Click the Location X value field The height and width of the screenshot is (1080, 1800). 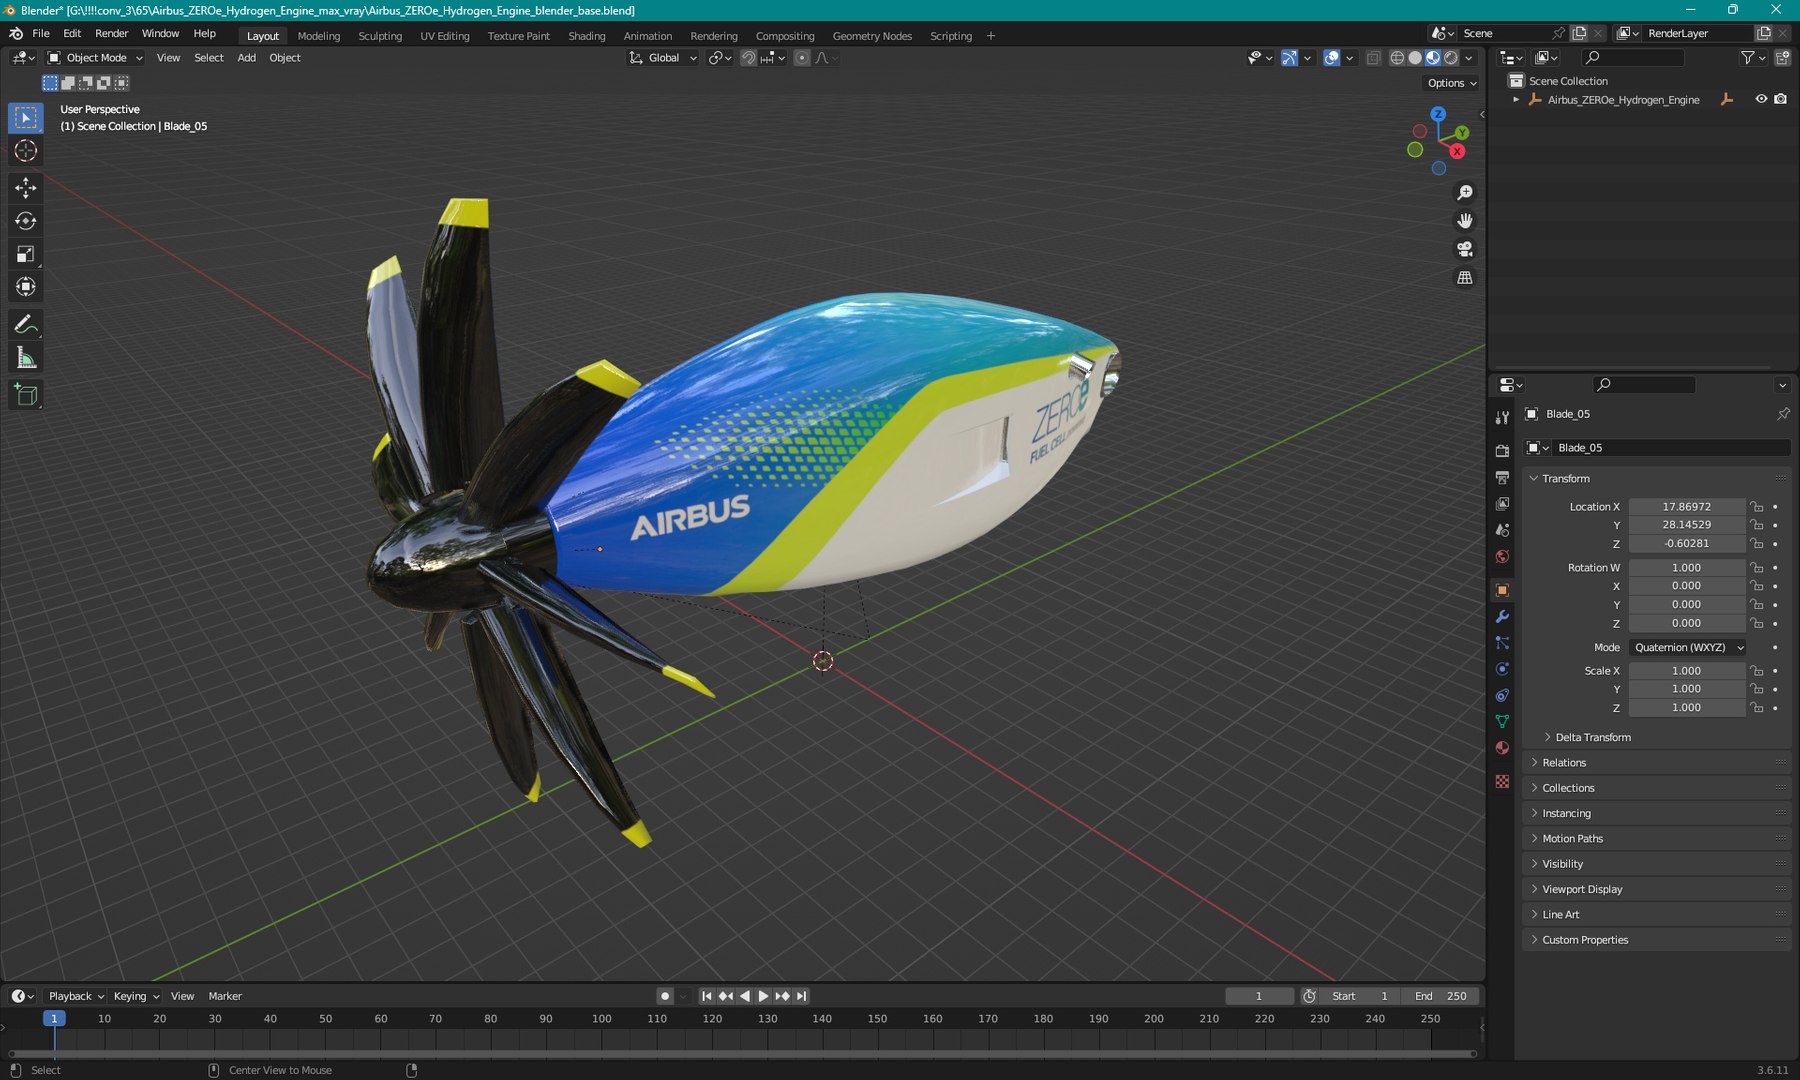1686,507
